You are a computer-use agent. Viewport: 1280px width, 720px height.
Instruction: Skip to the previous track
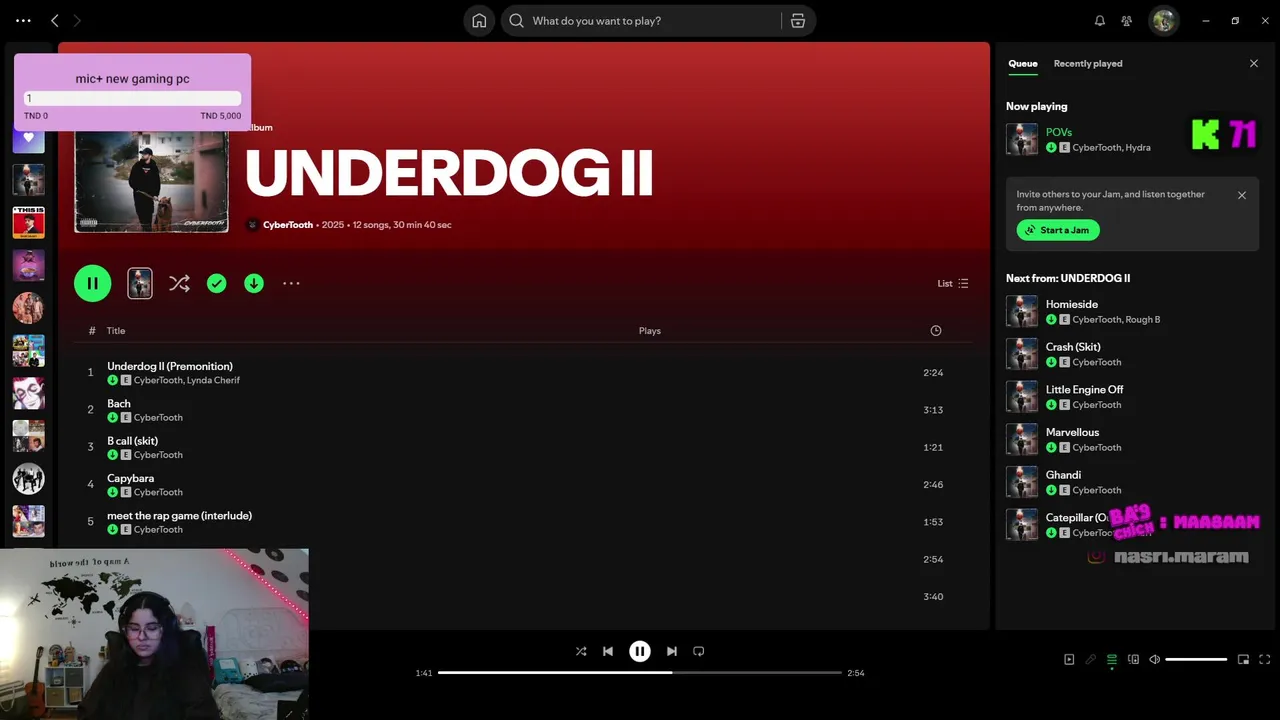coord(608,651)
